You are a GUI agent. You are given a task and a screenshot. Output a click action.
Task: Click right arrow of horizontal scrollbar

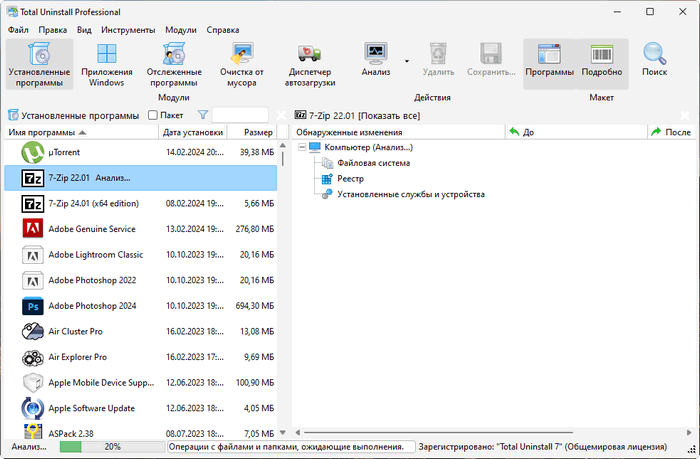tap(689, 432)
